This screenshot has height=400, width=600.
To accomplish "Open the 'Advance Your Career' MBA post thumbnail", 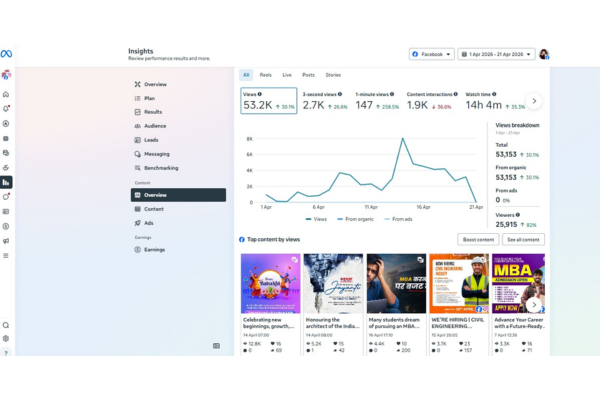I will click(x=518, y=284).
